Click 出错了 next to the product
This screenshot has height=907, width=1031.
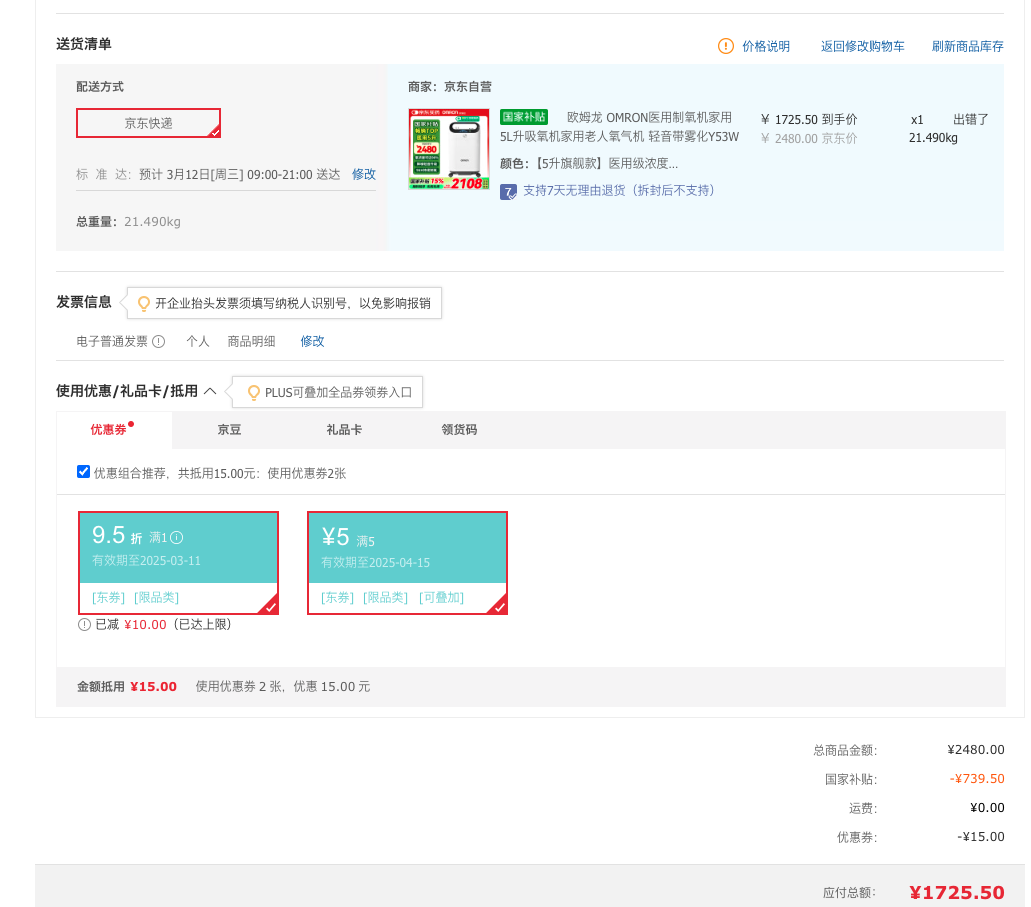click(x=971, y=120)
